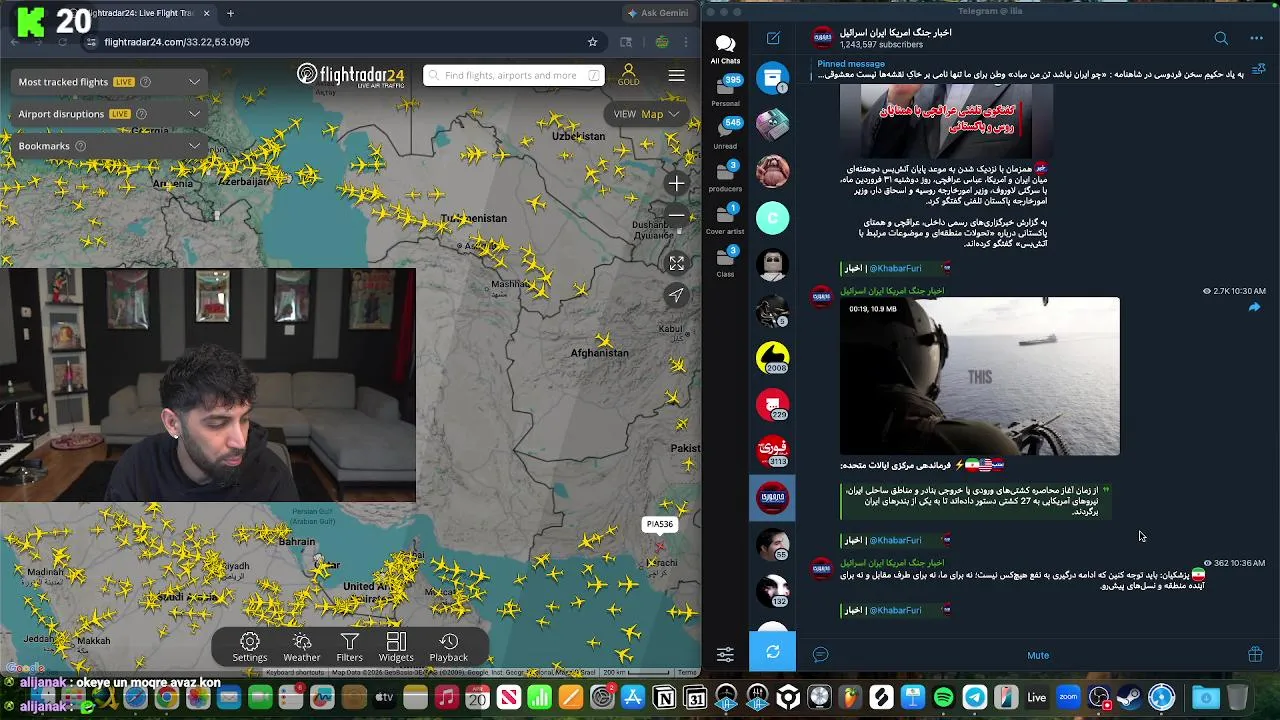Click the Telegram refresh button
Viewport: 1280px width, 720px height.
pyautogui.click(x=773, y=652)
